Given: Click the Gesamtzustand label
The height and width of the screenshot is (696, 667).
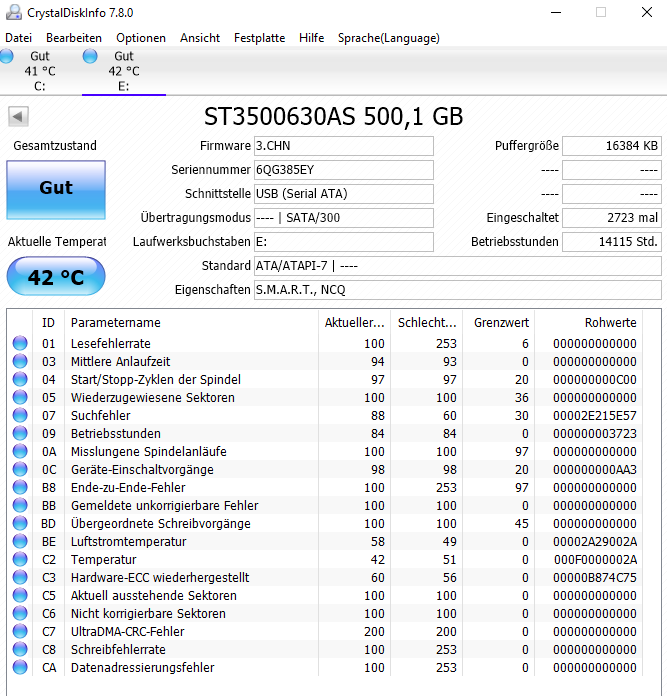Looking at the screenshot, I should (x=55, y=146).
